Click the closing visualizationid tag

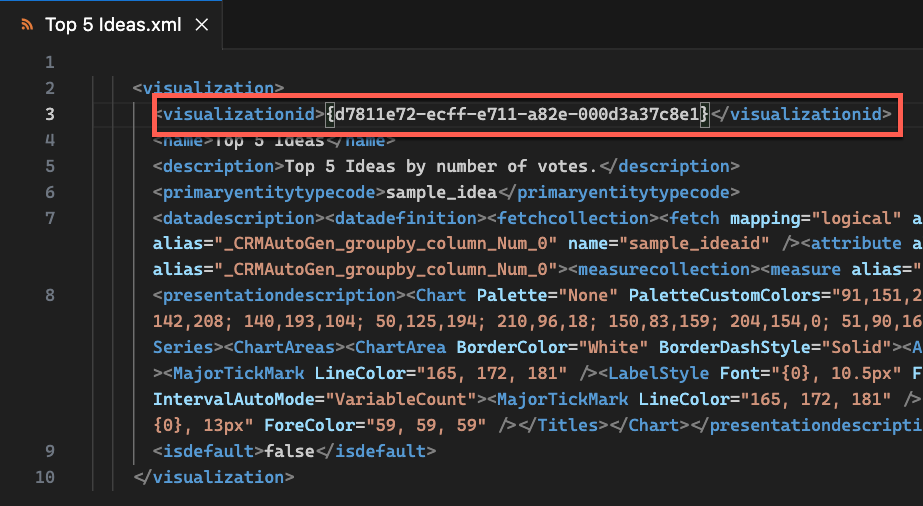tap(801, 114)
